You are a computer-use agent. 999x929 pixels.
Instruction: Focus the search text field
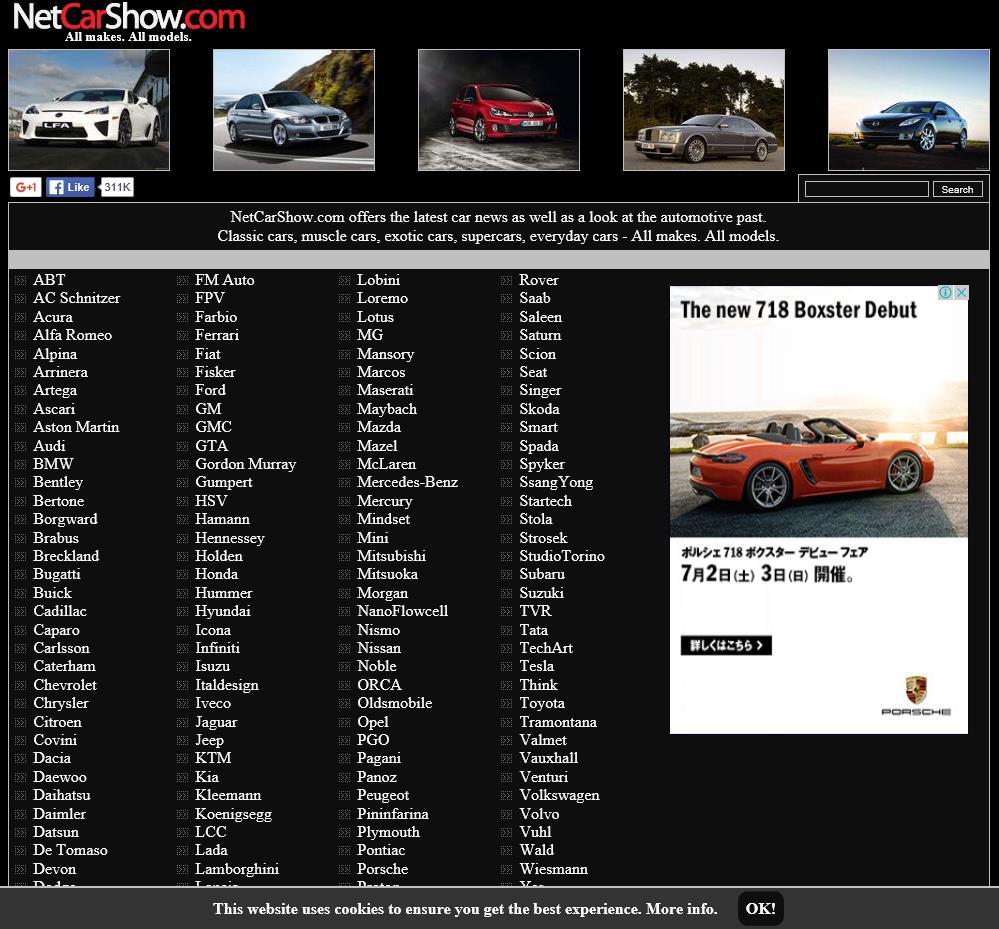click(x=866, y=189)
